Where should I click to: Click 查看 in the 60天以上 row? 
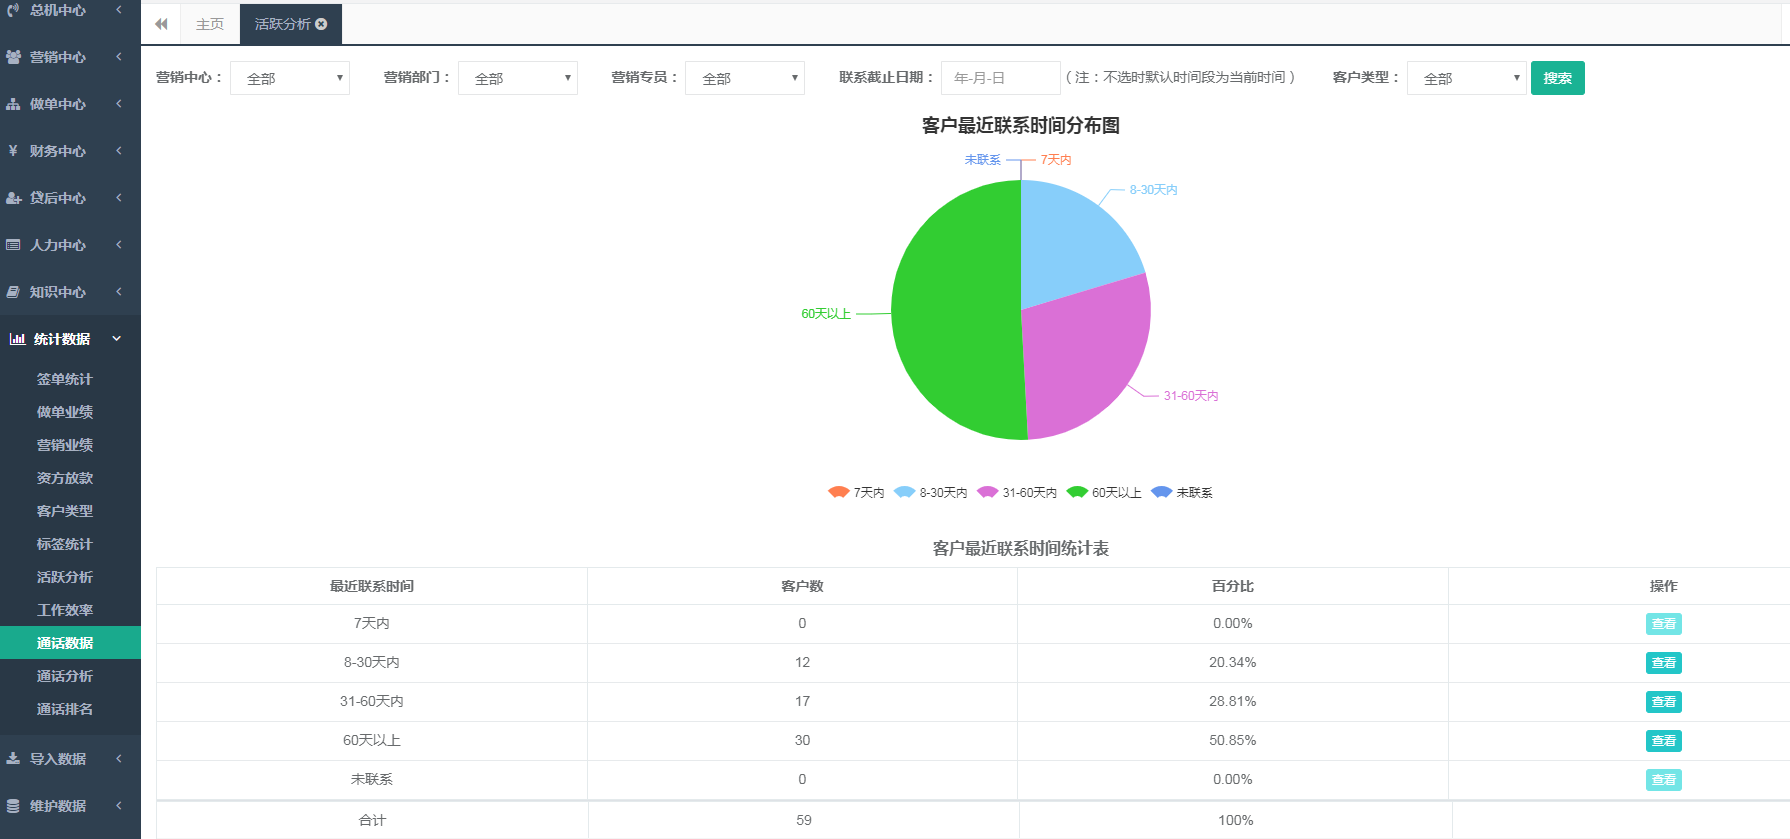[1664, 741]
